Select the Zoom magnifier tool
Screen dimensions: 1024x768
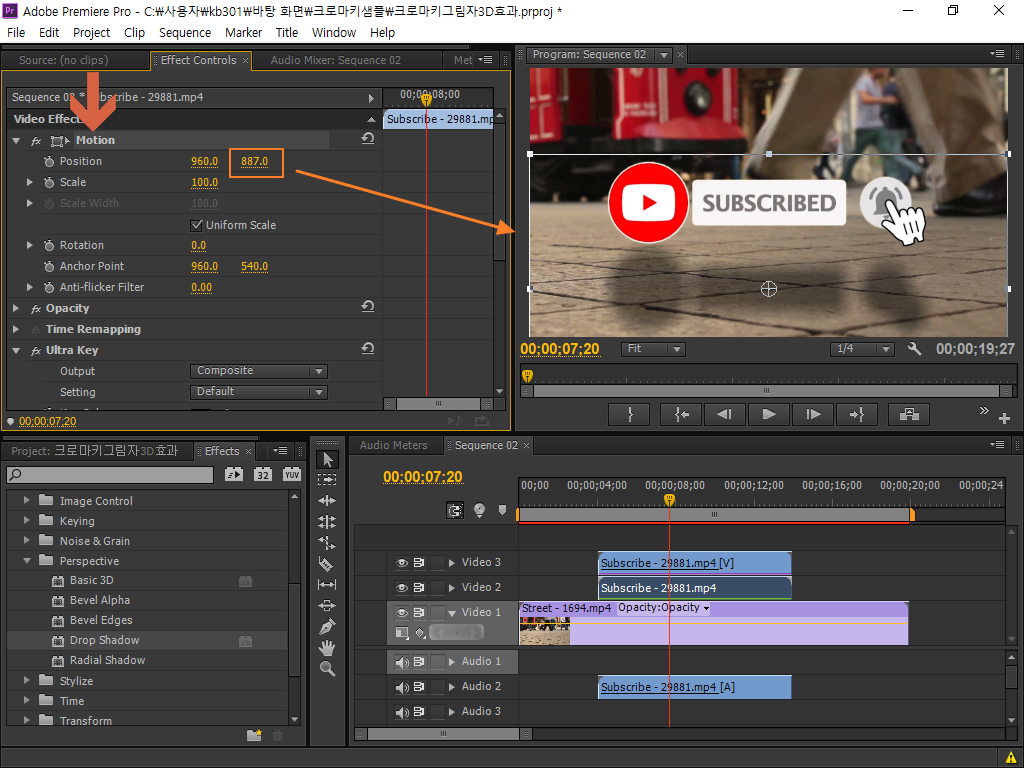pyautogui.click(x=327, y=669)
